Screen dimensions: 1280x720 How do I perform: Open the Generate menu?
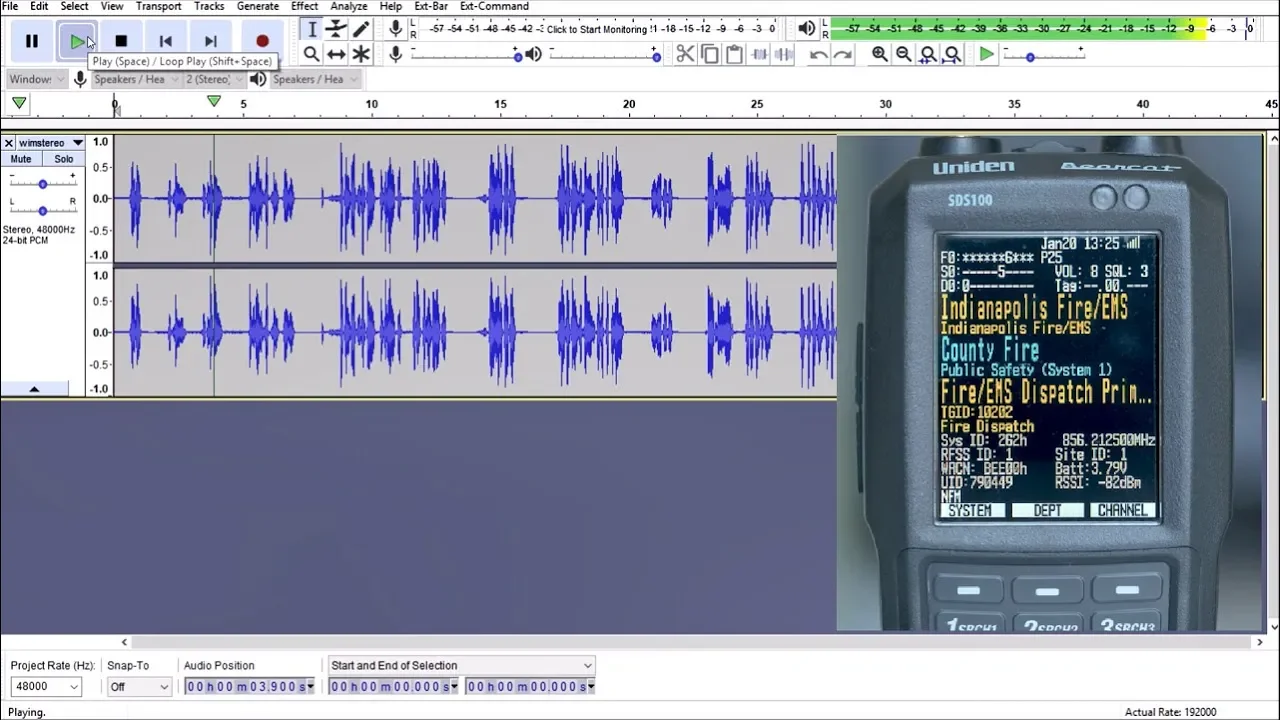pos(258,6)
